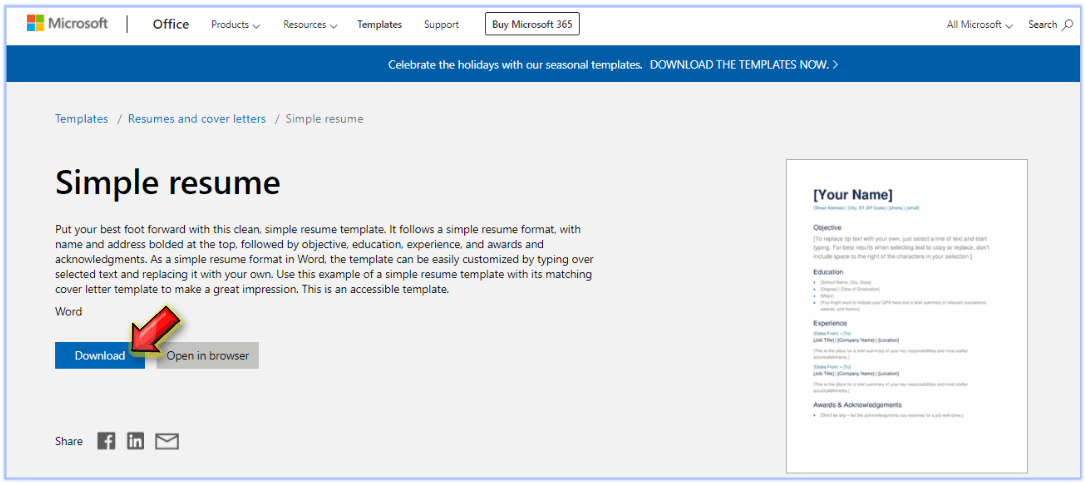
Task: Go to Templates breadcrumb
Action: [82, 119]
